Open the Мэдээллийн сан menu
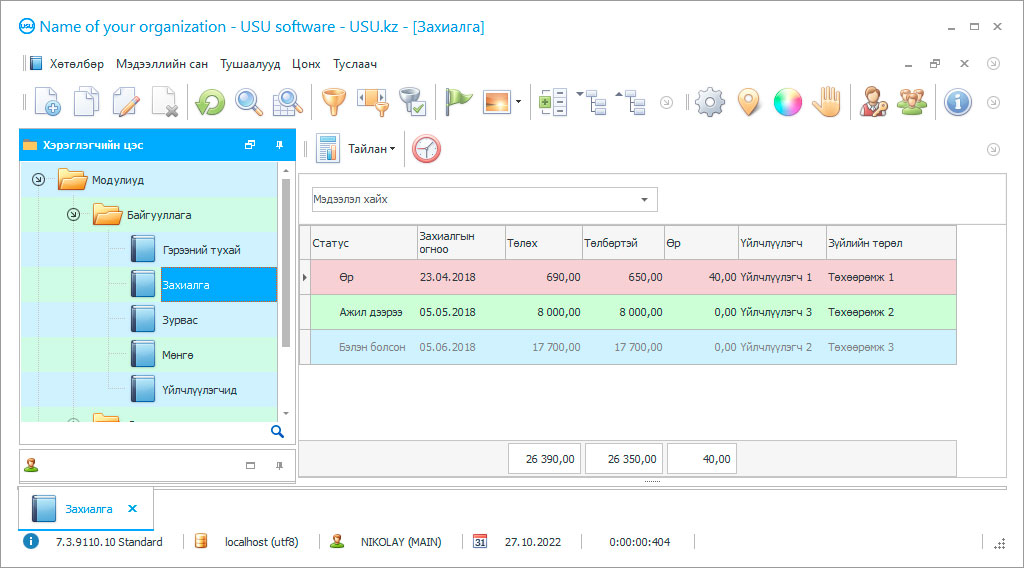This screenshot has width=1024, height=568. click(162, 64)
